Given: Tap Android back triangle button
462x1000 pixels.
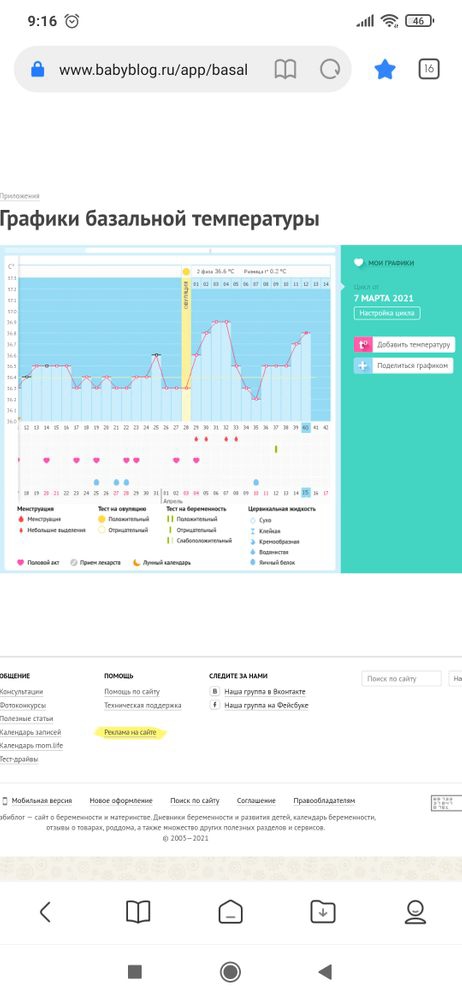Looking at the screenshot, I should (x=325, y=971).
